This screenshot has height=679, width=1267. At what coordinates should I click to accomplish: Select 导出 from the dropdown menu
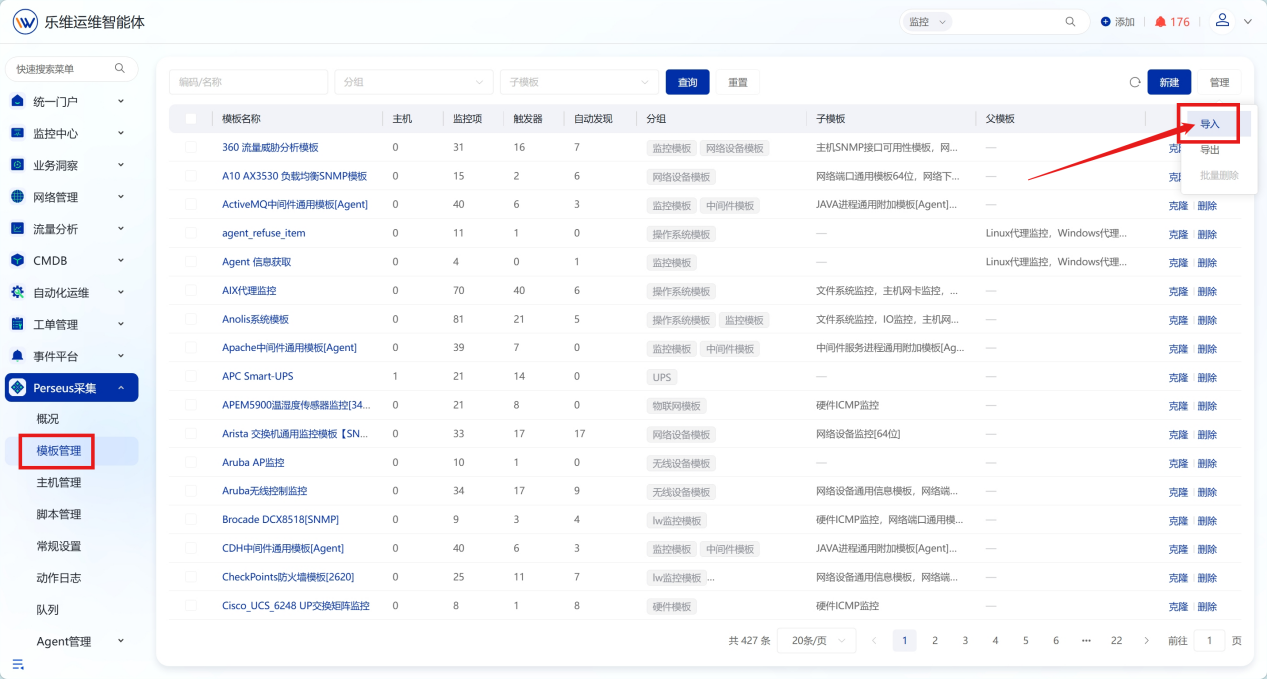coord(1210,150)
